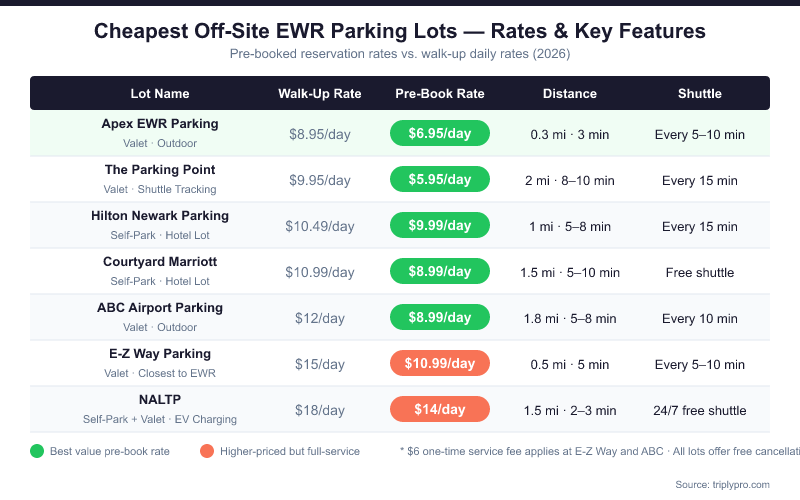This screenshot has height=500, width=800.
Task: Click the Lot Name column header
Action: (x=160, y=94)
